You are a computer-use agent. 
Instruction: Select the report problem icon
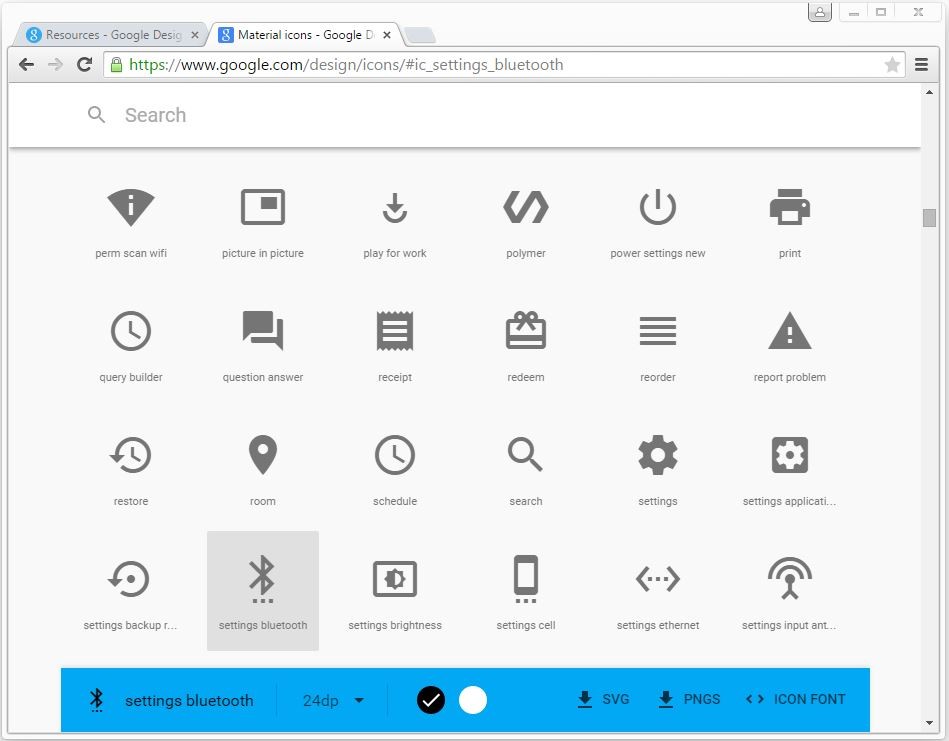pyautogui.click(x=789, y=330)
